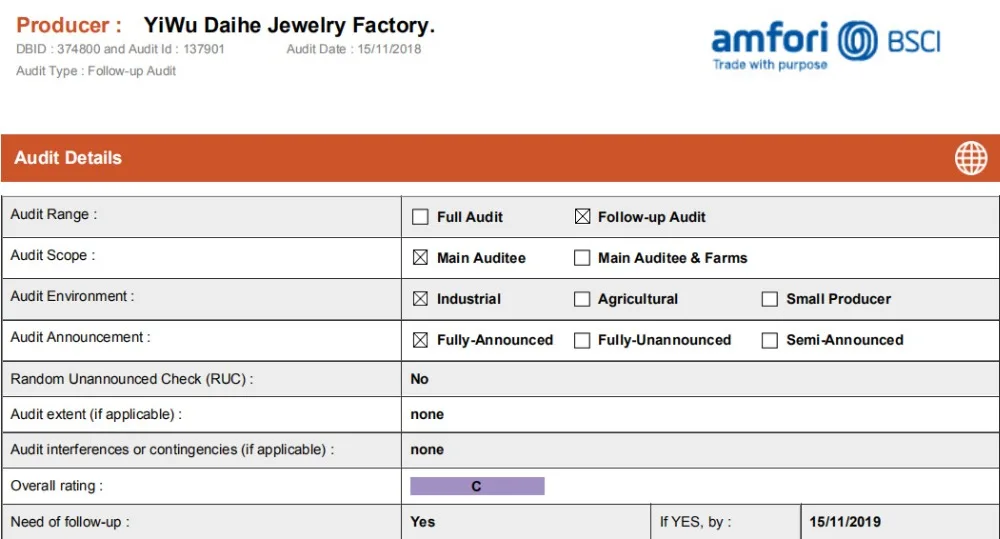Click the globe icon in Audit Details header
The width and height of the screenshot is (1000, 539).
[x=970, y=158]
